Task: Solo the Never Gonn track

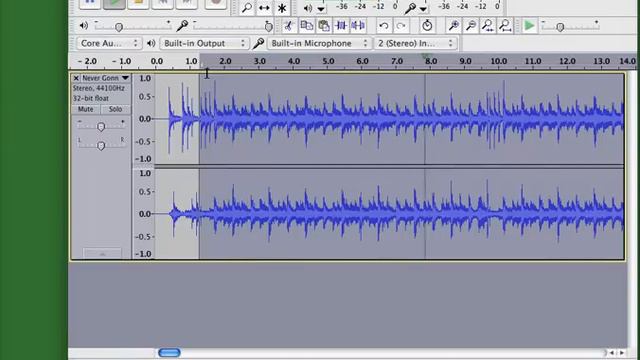Action: [115, 109]
